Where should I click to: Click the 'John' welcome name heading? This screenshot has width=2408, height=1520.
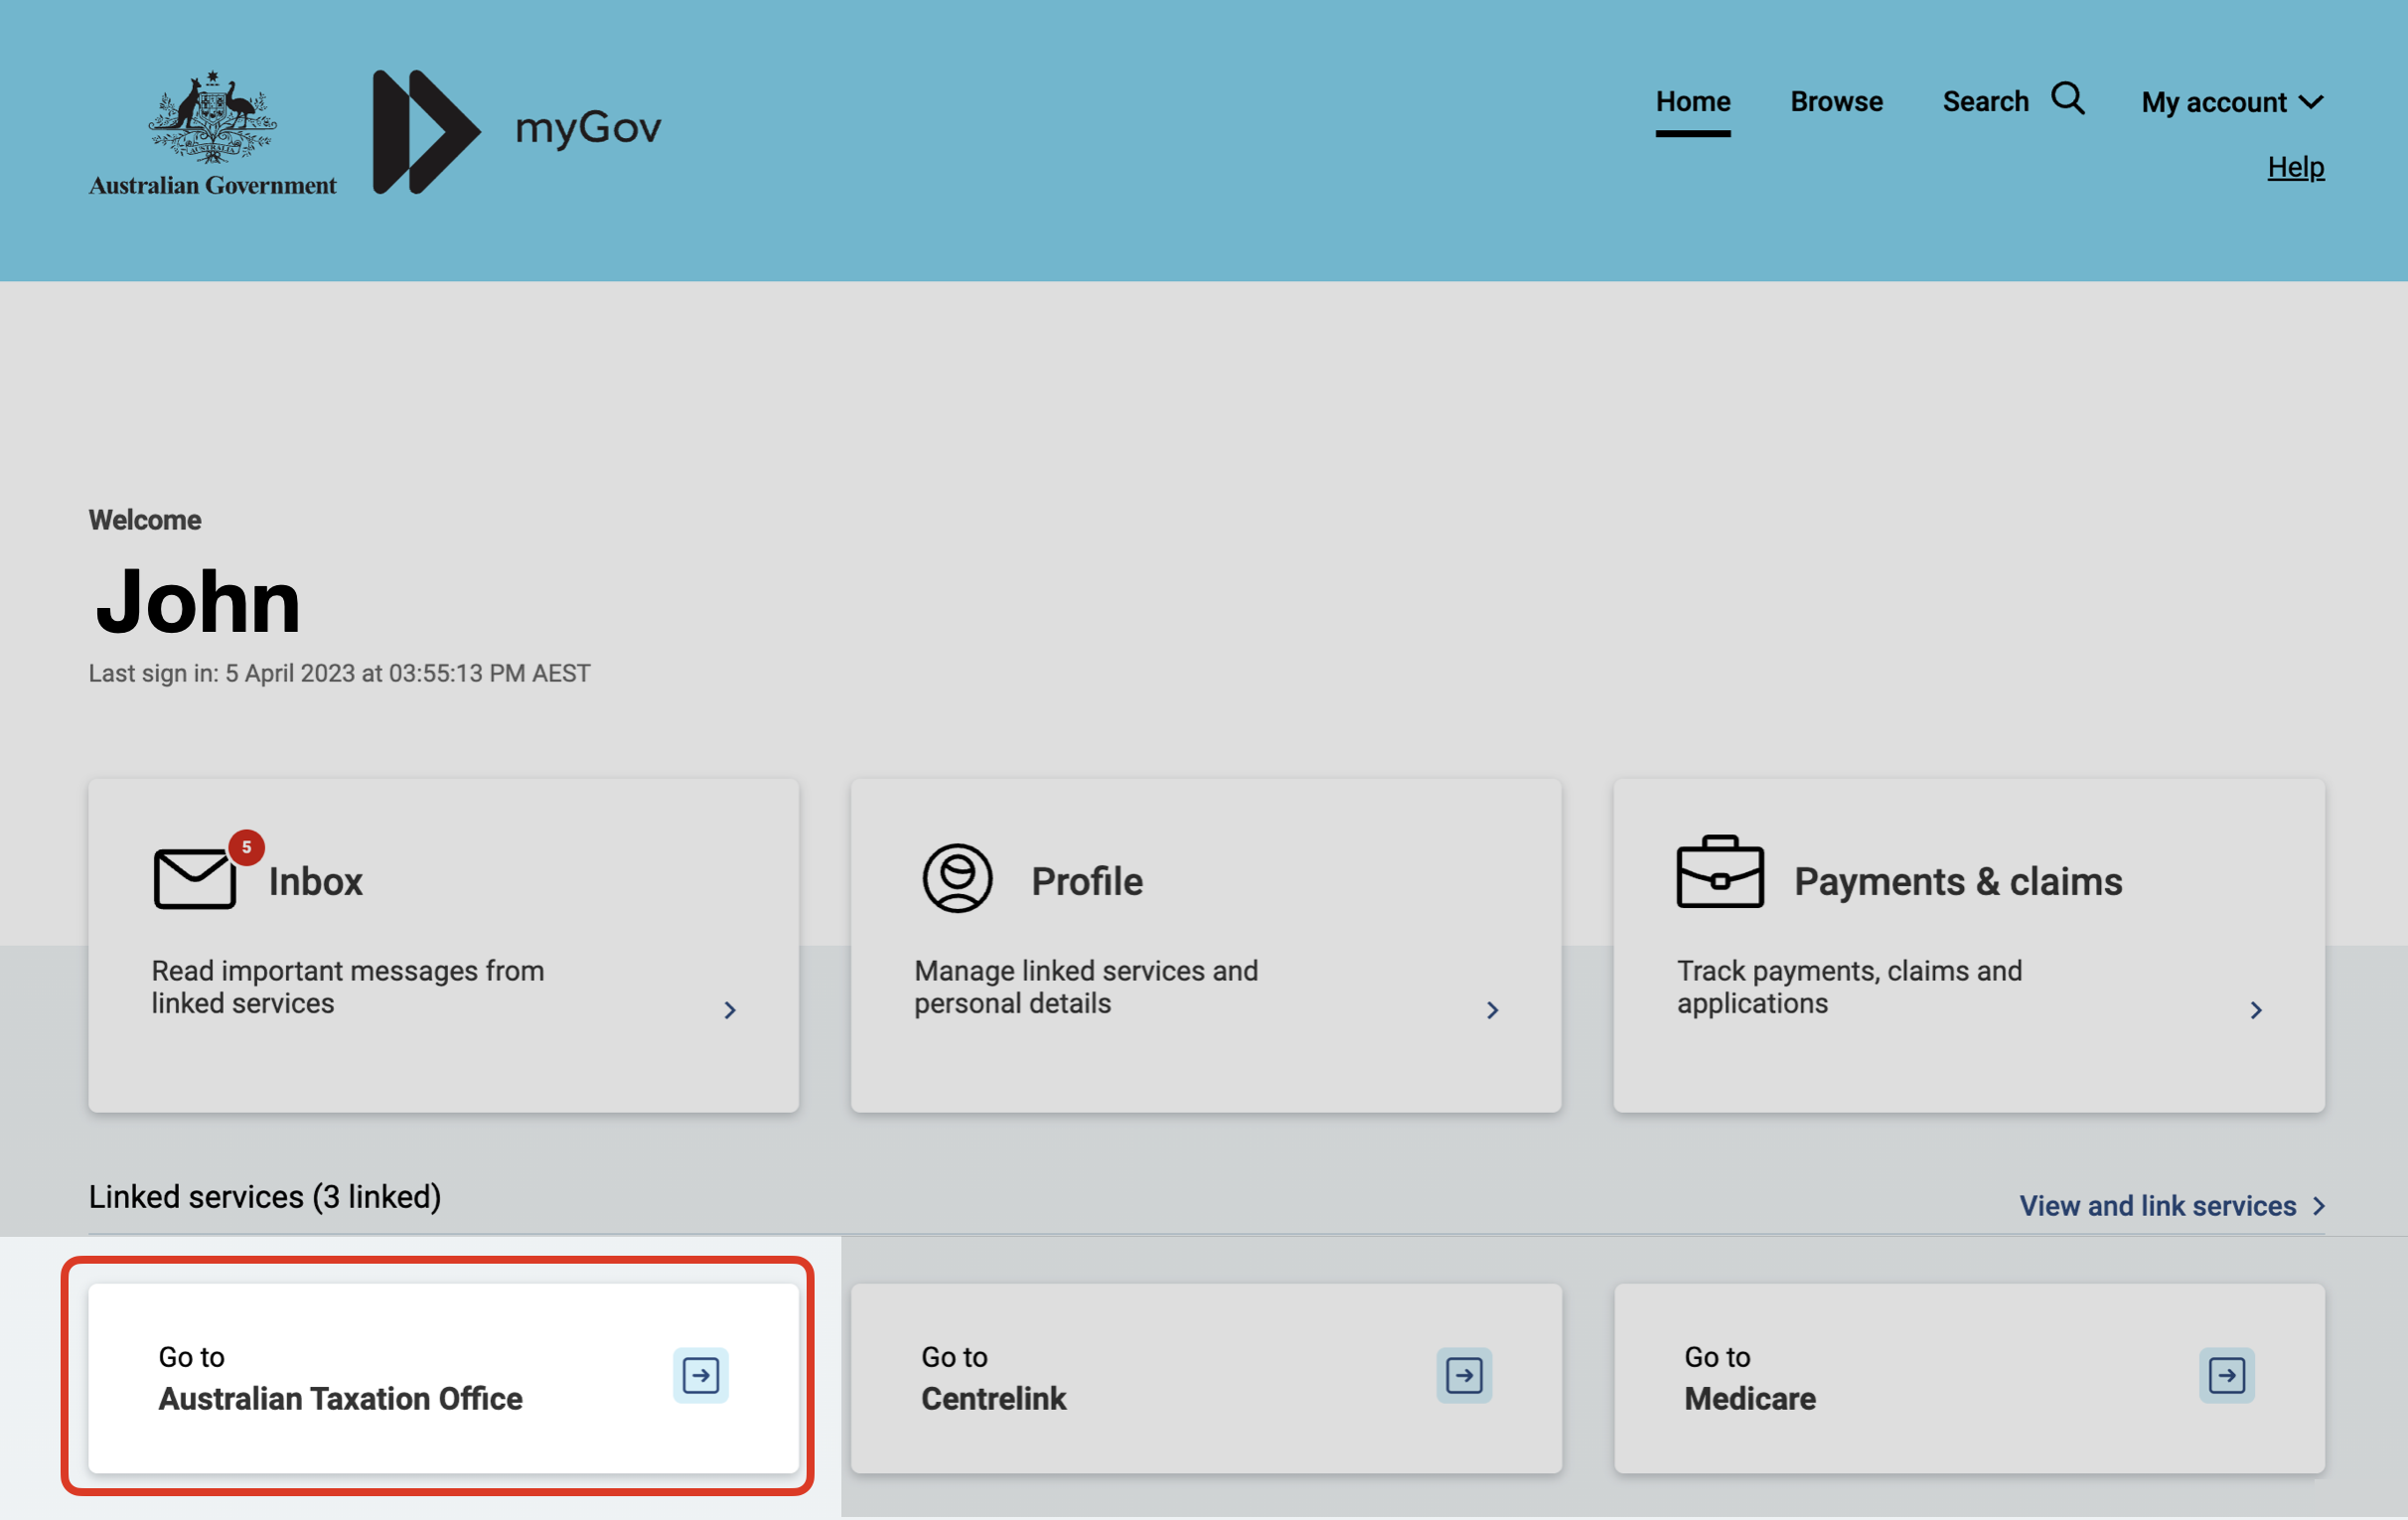point(198,601)
